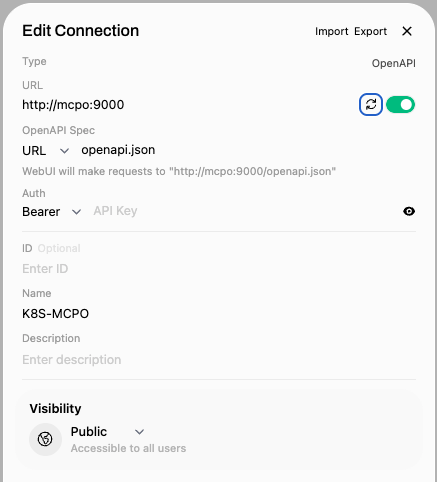Click the chevron next to Bearer
This screenshot has height=482, width=437.
pos(76,212)
